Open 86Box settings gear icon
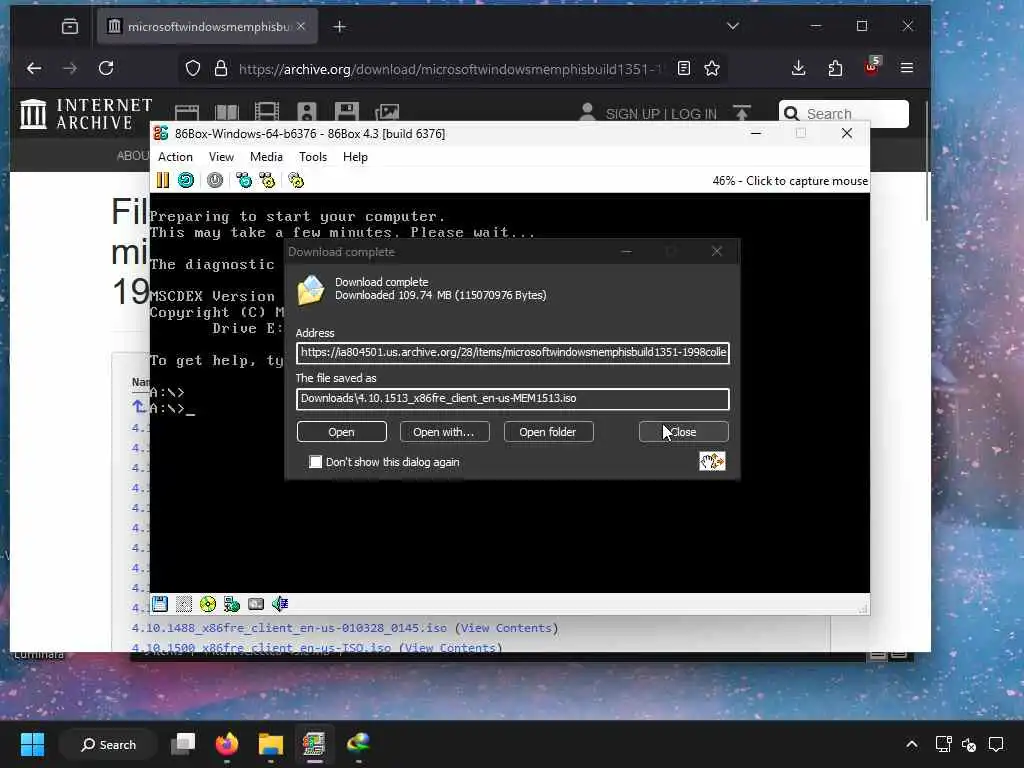 tap(296, 180)
